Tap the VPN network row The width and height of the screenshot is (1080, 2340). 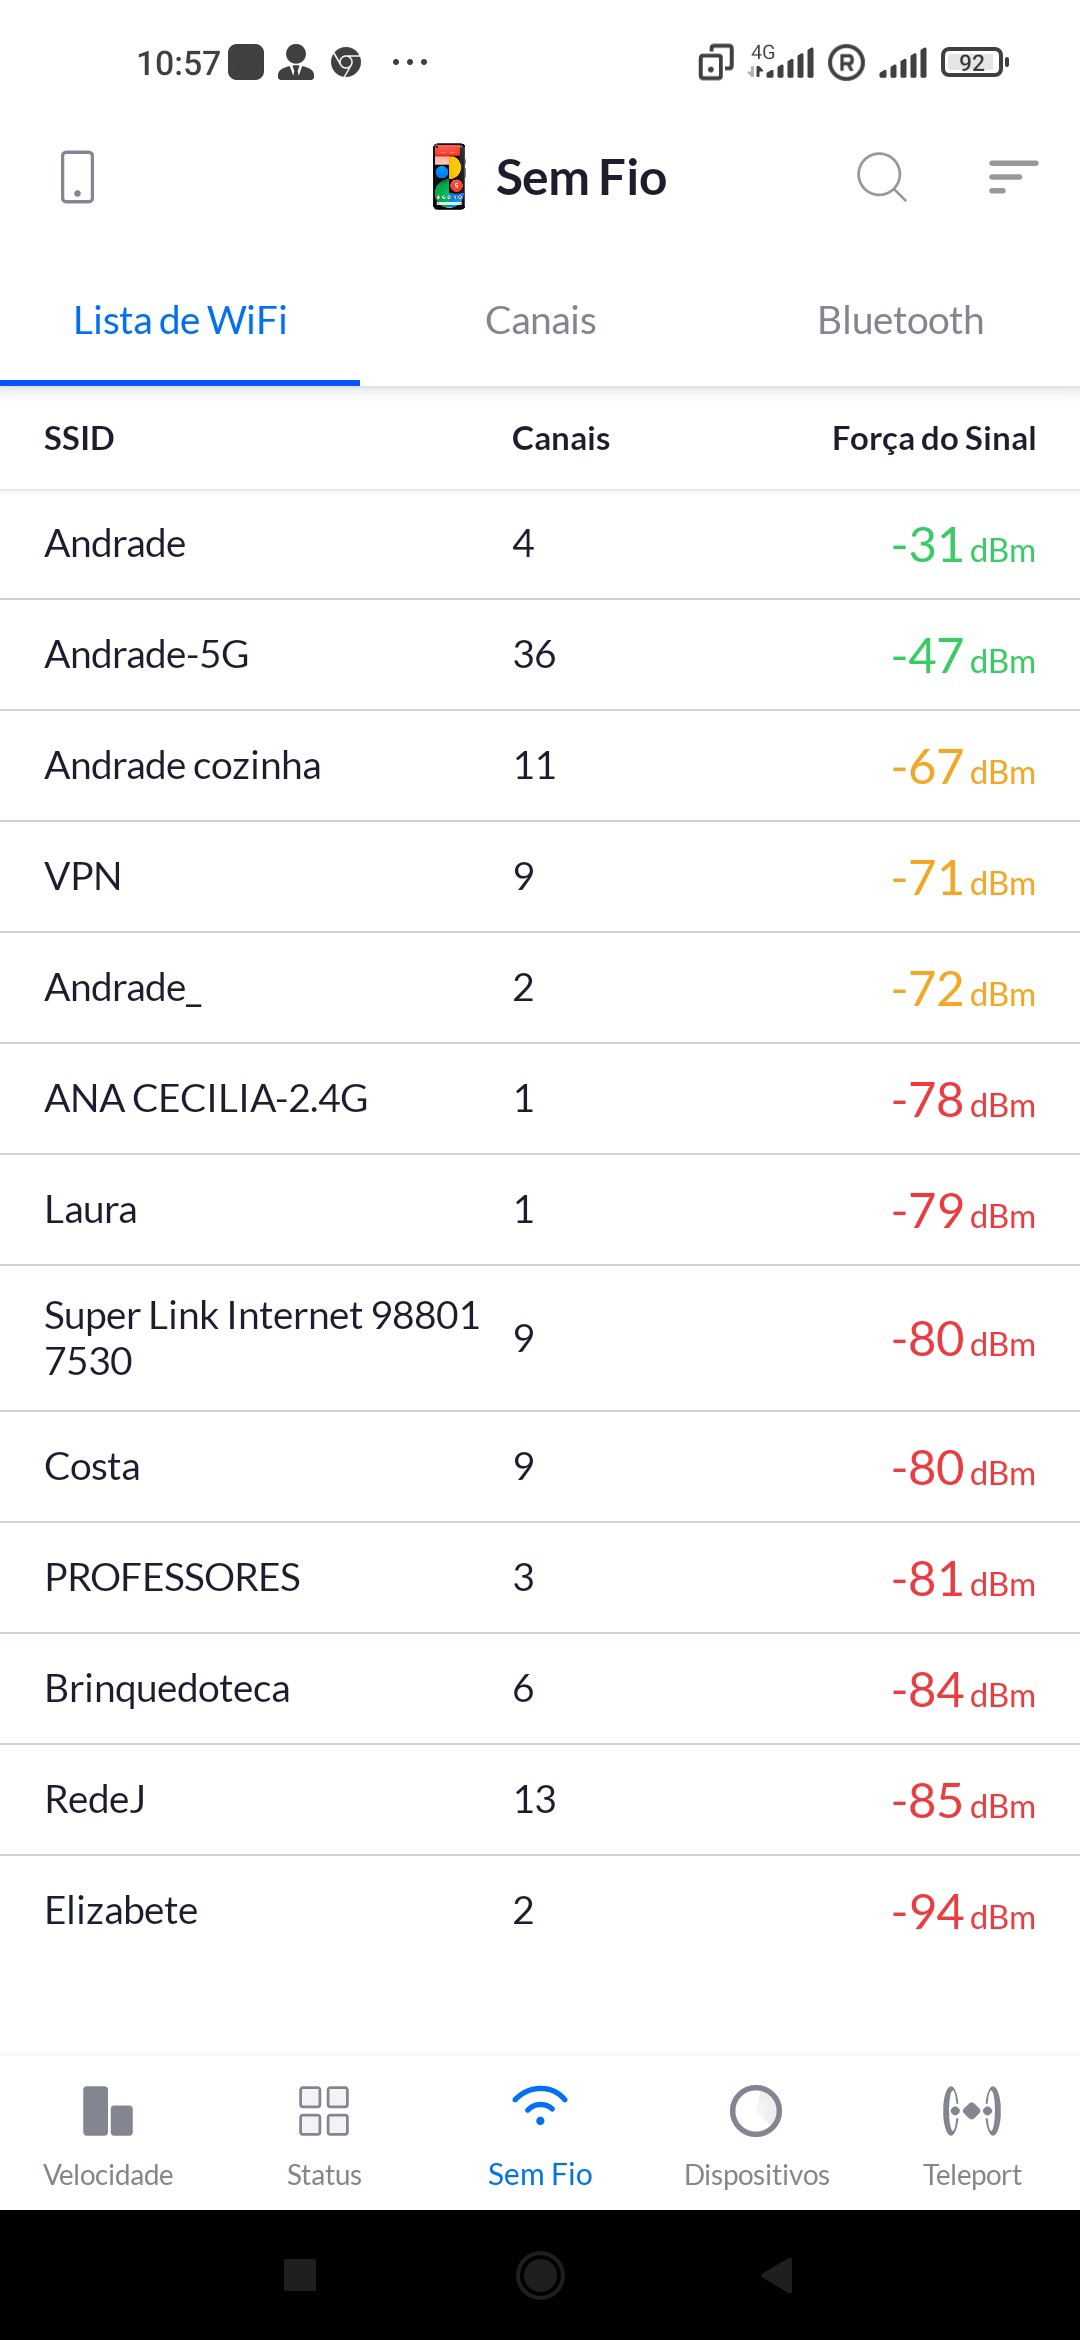(x=540, y=877)
